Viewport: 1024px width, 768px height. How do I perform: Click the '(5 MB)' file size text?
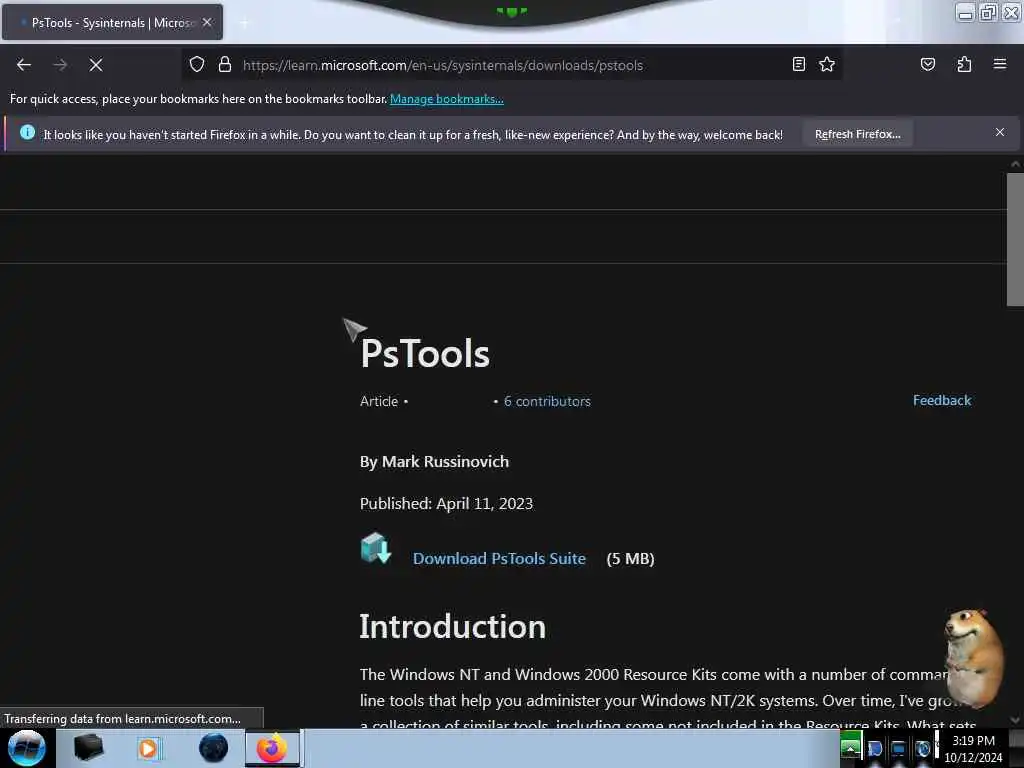coord(630,559)
